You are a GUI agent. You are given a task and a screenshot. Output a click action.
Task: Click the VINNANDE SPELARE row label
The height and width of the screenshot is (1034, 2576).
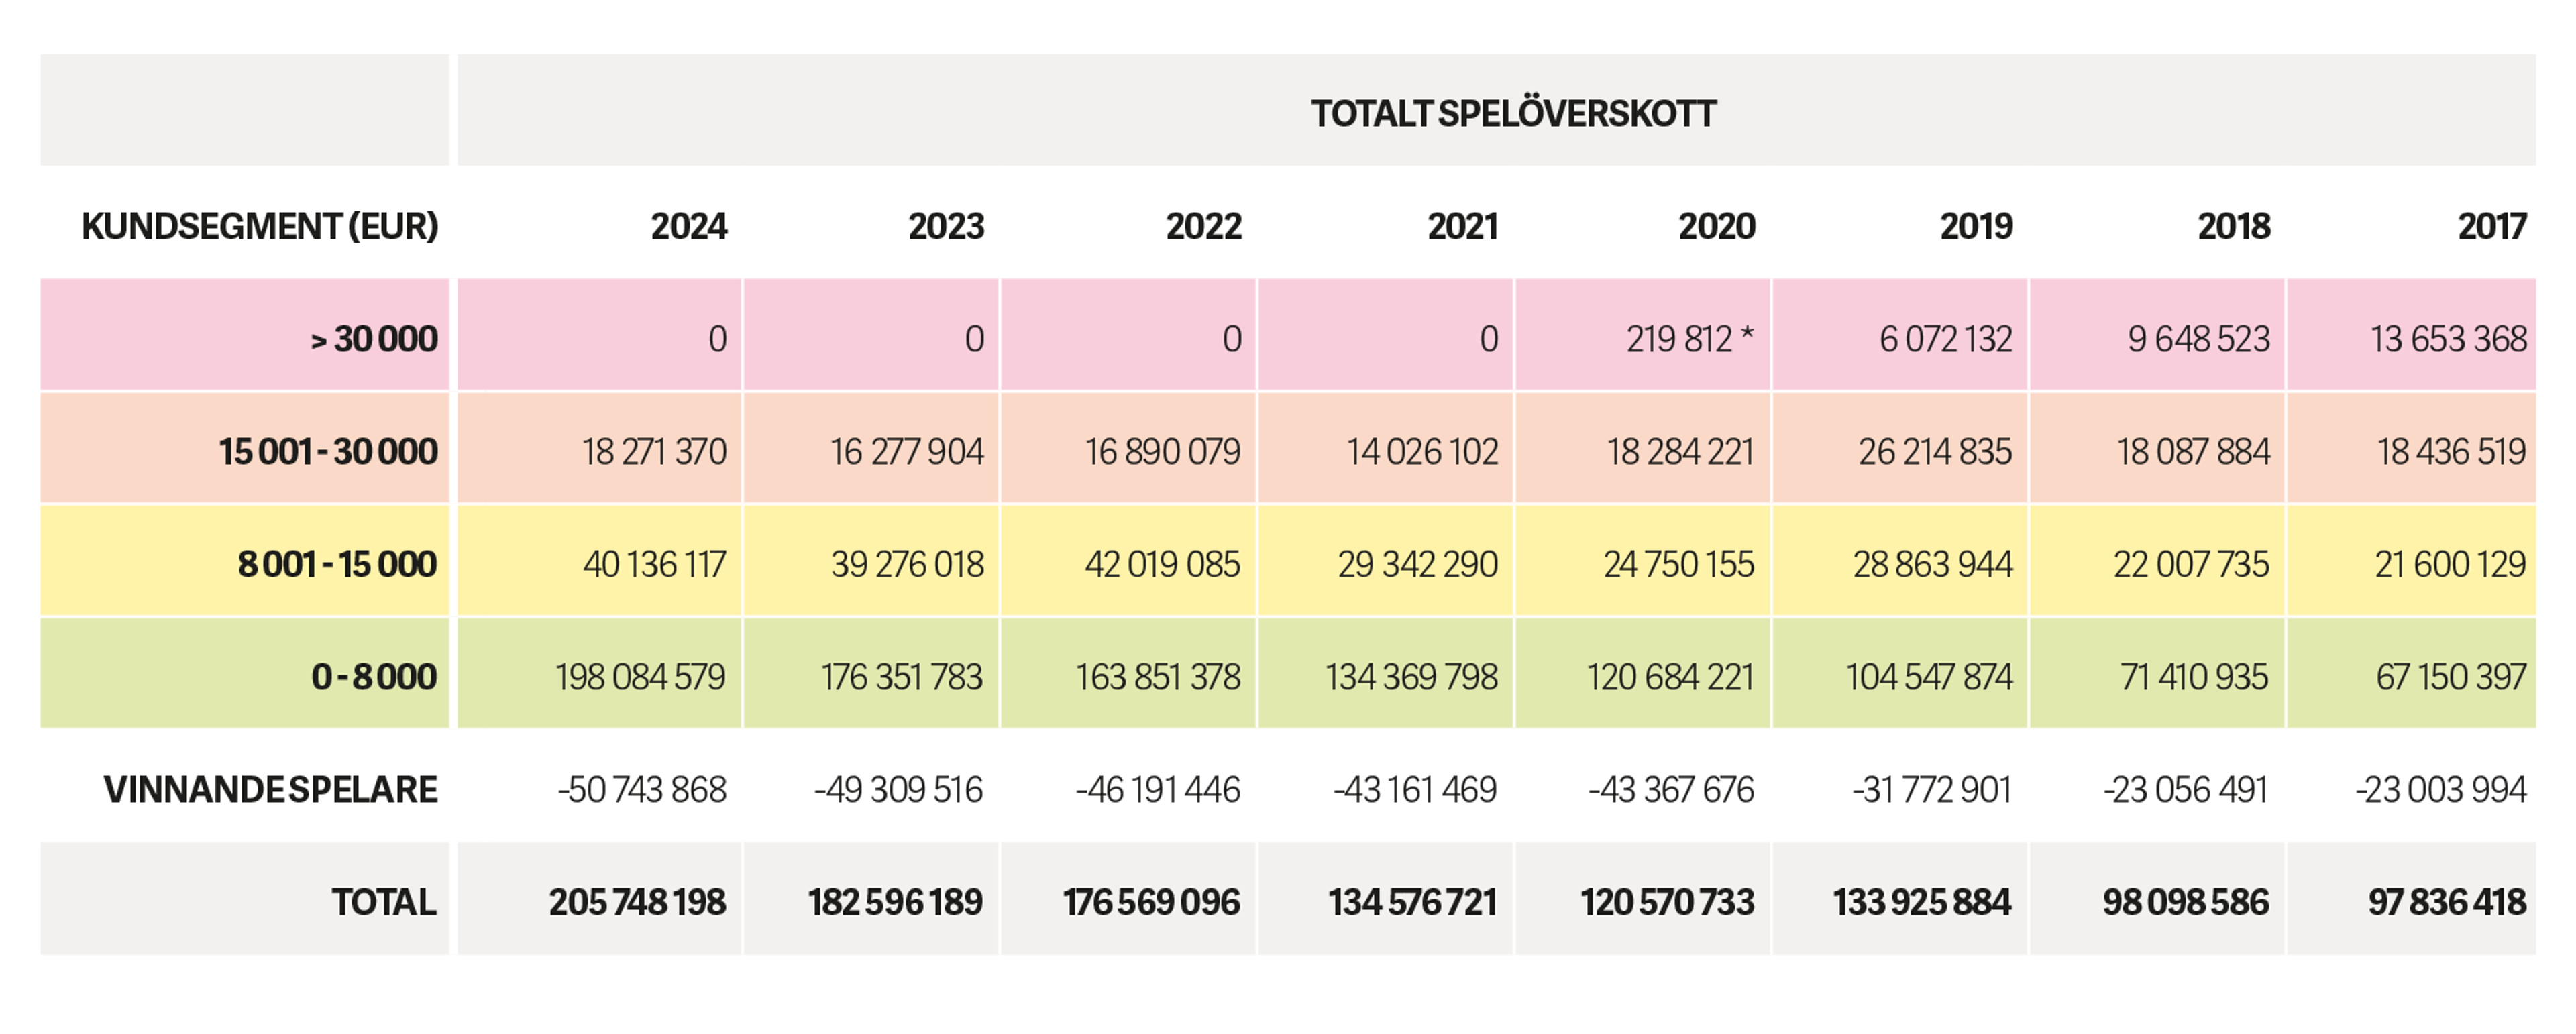pyautogui.click(x=270, y=790)
